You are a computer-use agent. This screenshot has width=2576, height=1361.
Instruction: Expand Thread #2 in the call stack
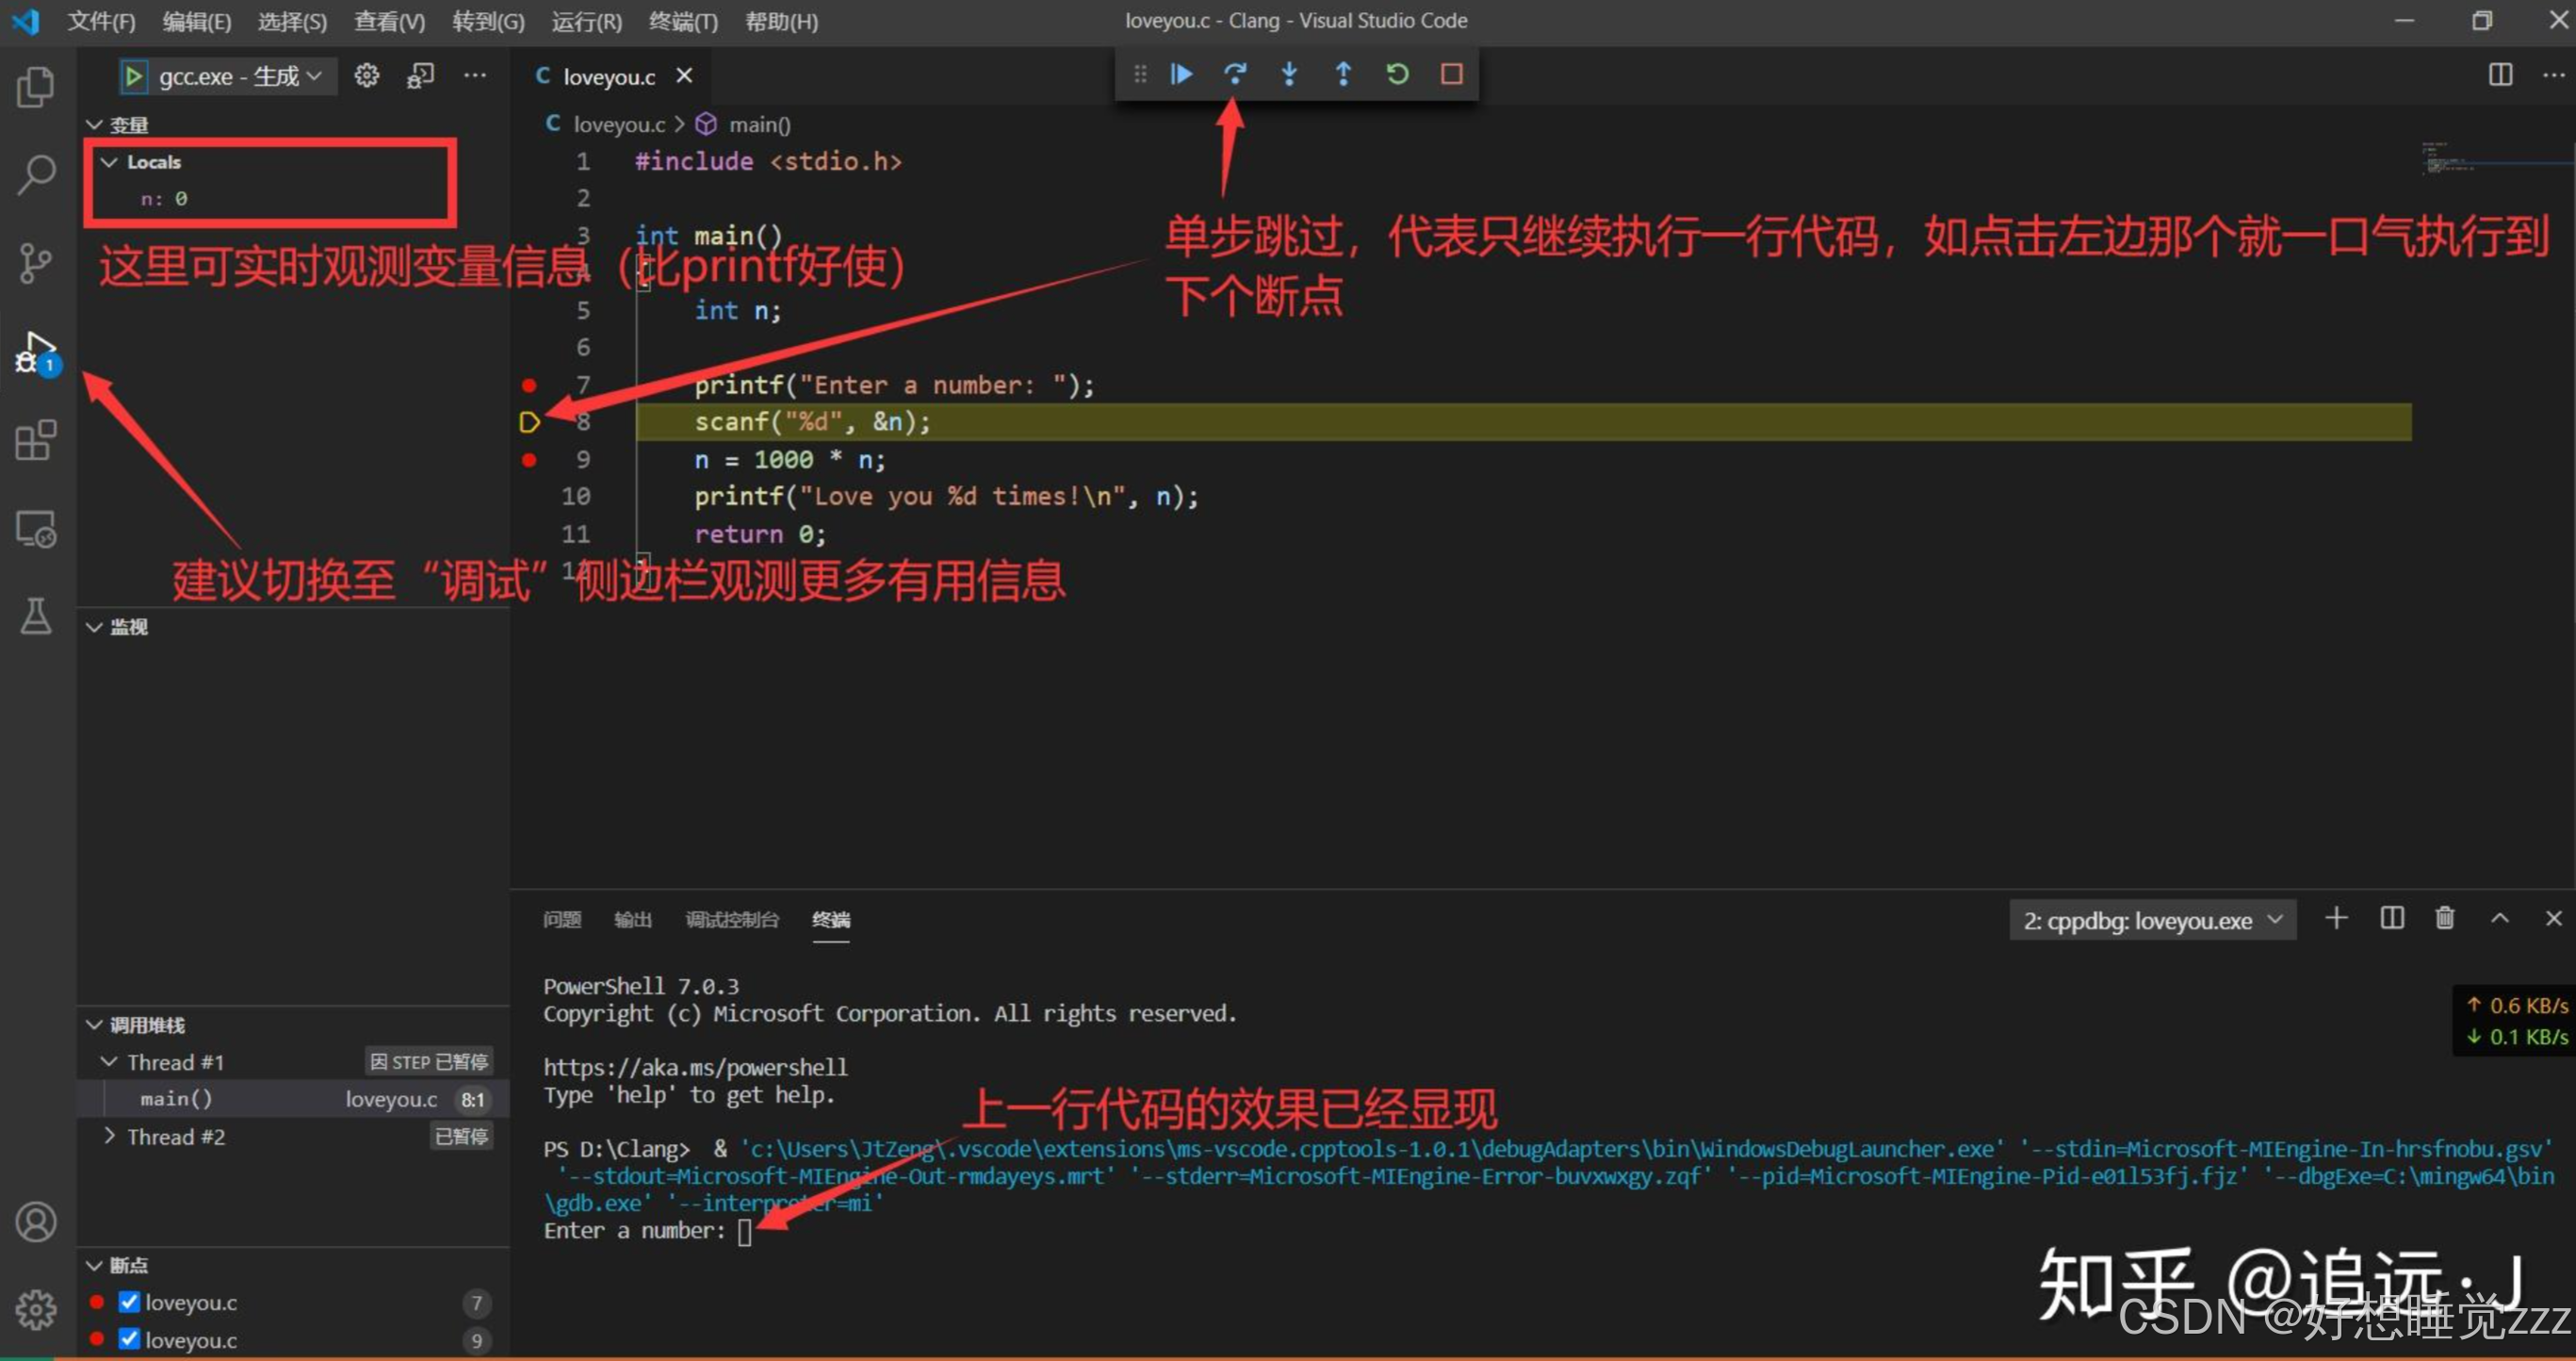[109, 1137]
